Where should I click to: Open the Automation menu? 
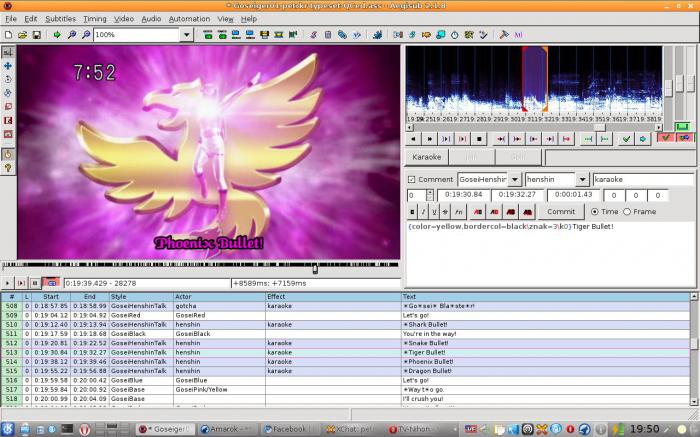(189, 19)
